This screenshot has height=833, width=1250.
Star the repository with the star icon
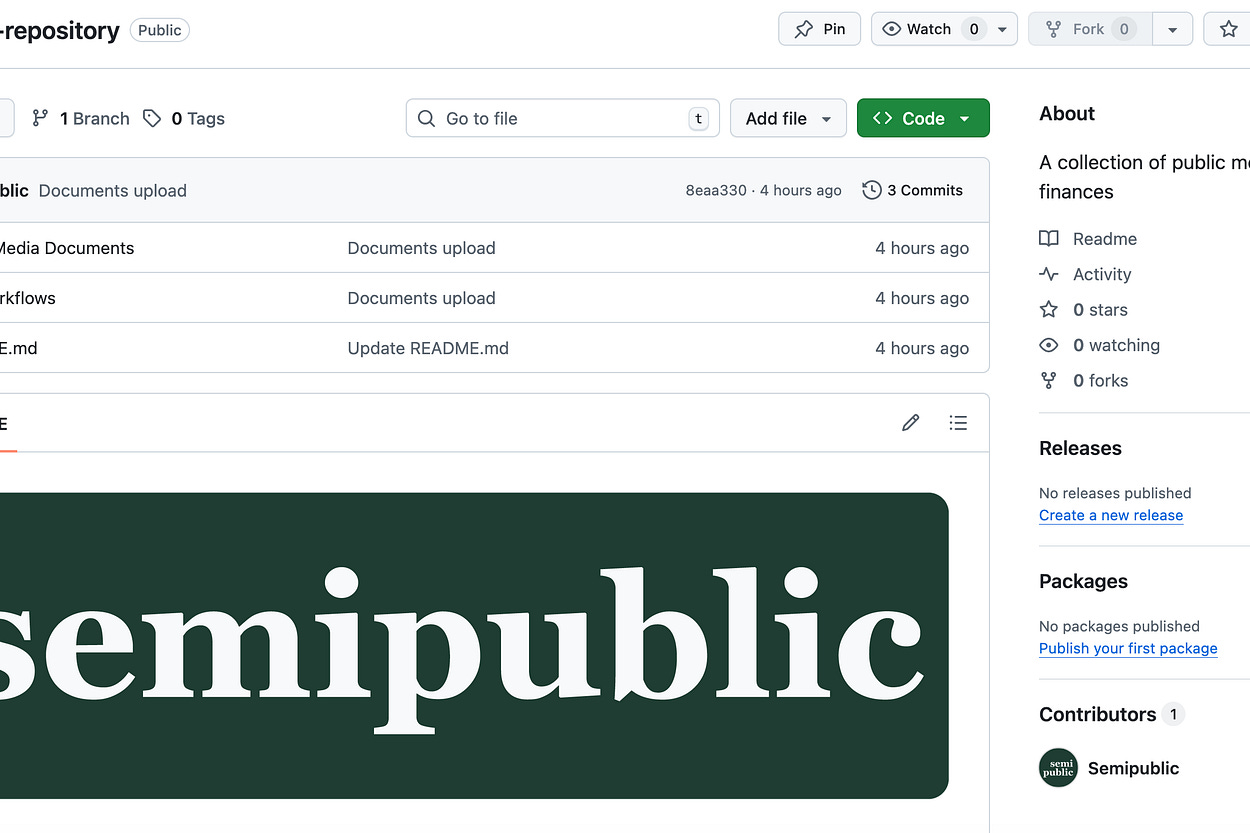1228,29
